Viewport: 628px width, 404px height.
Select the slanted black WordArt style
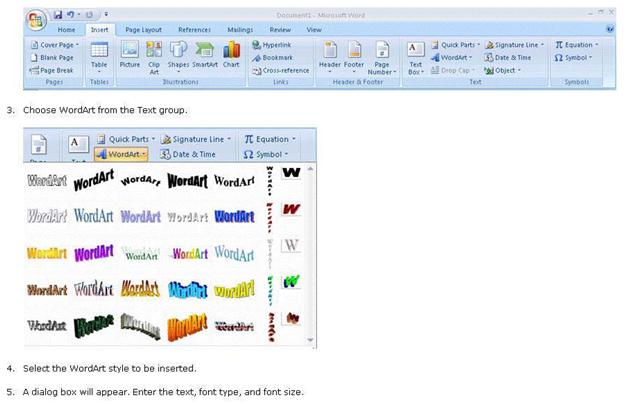pyautogui.click(x=94, y=180)
